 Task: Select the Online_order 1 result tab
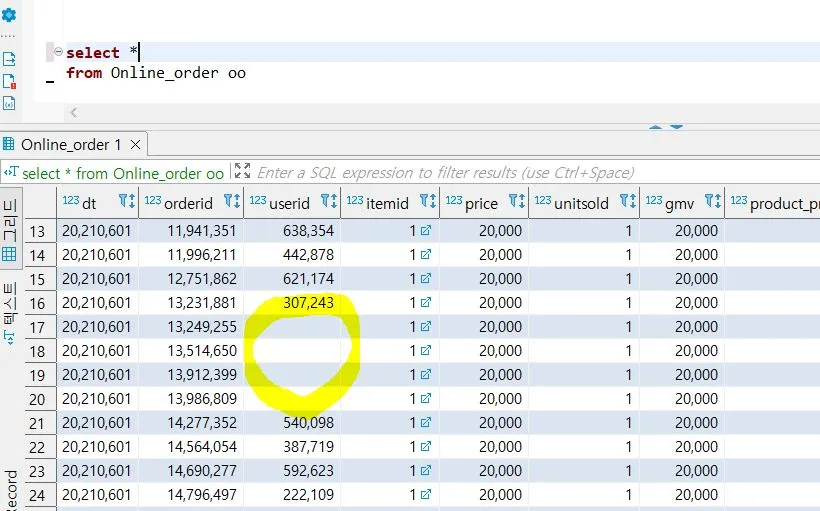71,144
